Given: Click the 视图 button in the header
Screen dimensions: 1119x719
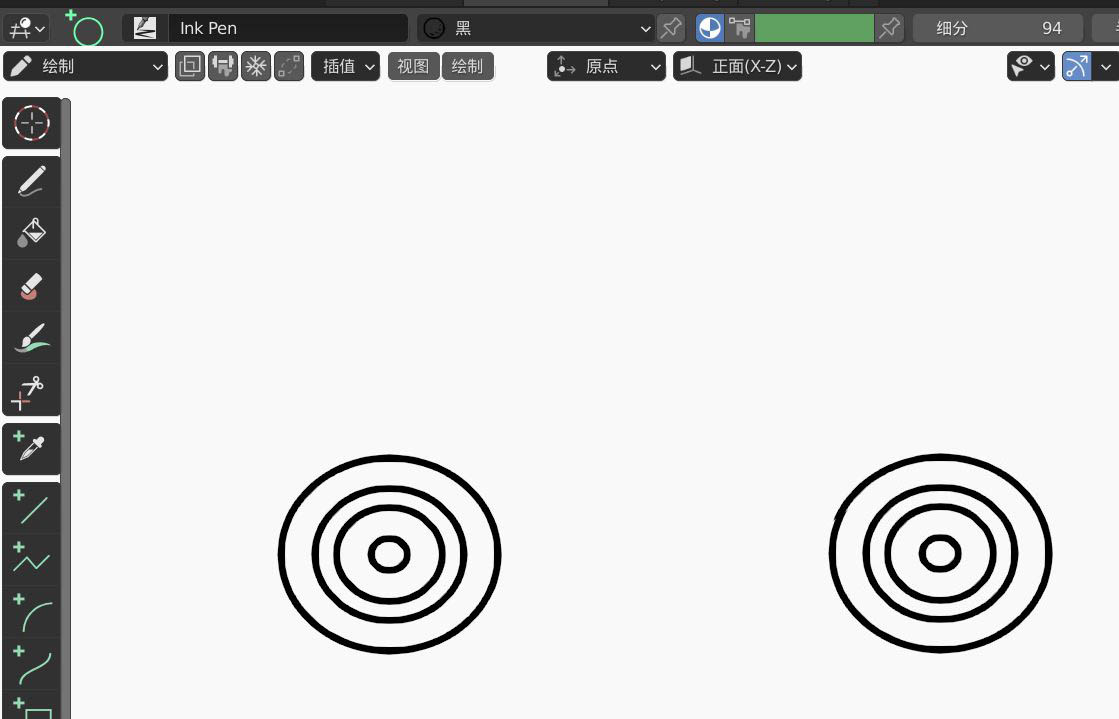Looking at the screenshot, I should click(413, 66).
